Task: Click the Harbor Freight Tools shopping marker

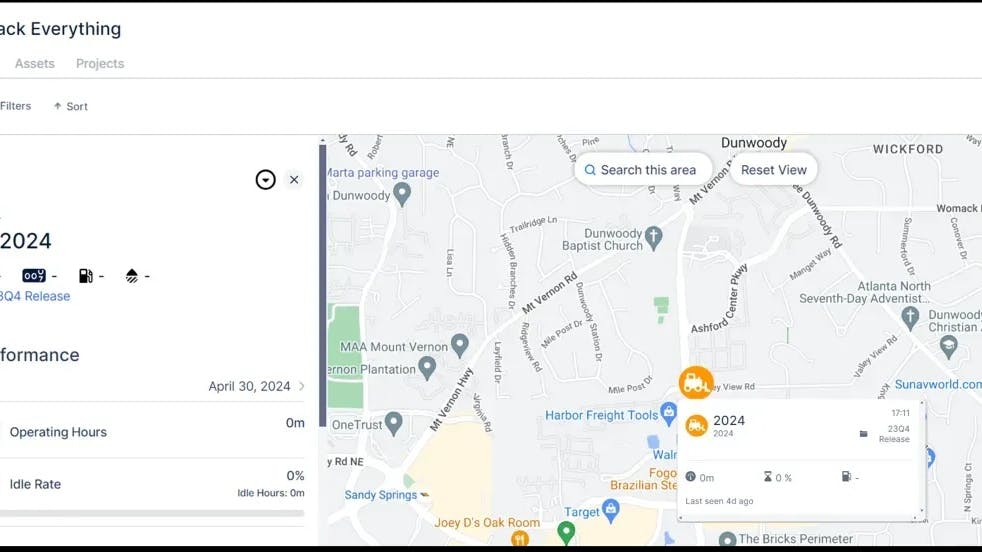Action: pos(668,414)
